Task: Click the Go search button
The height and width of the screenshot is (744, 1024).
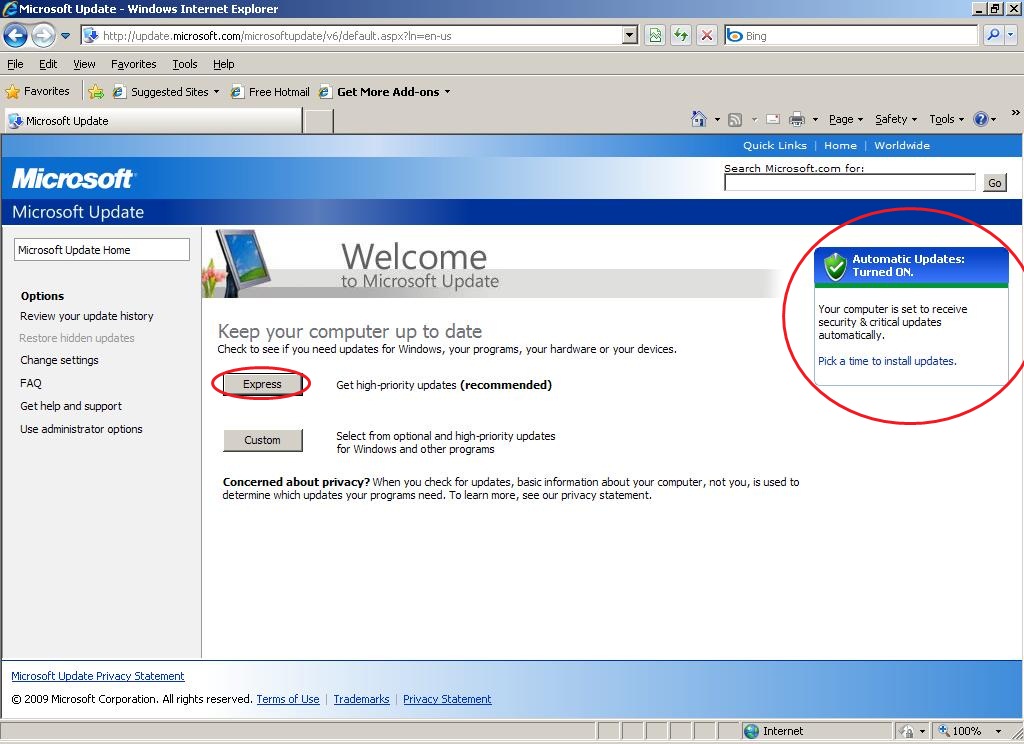Action: click(995, 183)
